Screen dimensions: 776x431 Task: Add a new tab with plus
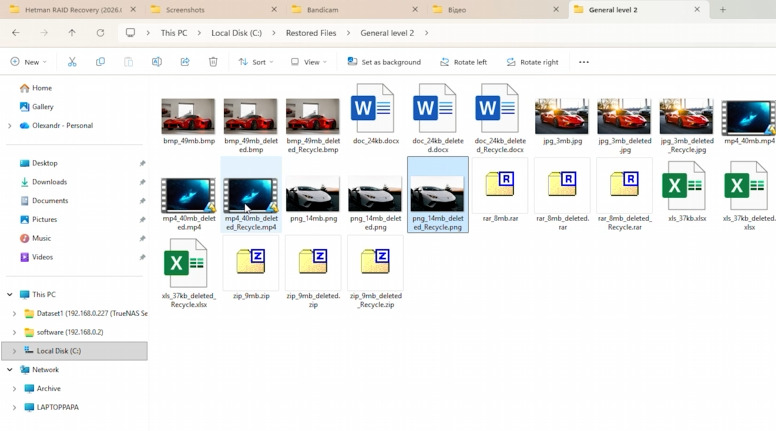pos(723,9)
